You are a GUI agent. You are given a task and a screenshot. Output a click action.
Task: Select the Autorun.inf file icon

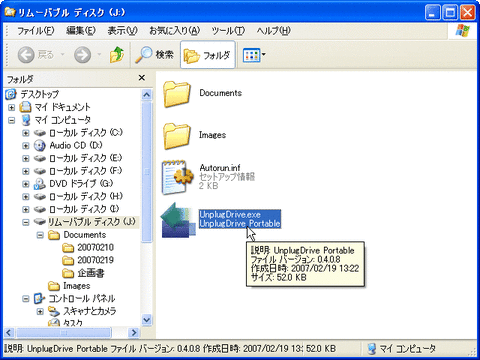[178, 177]
